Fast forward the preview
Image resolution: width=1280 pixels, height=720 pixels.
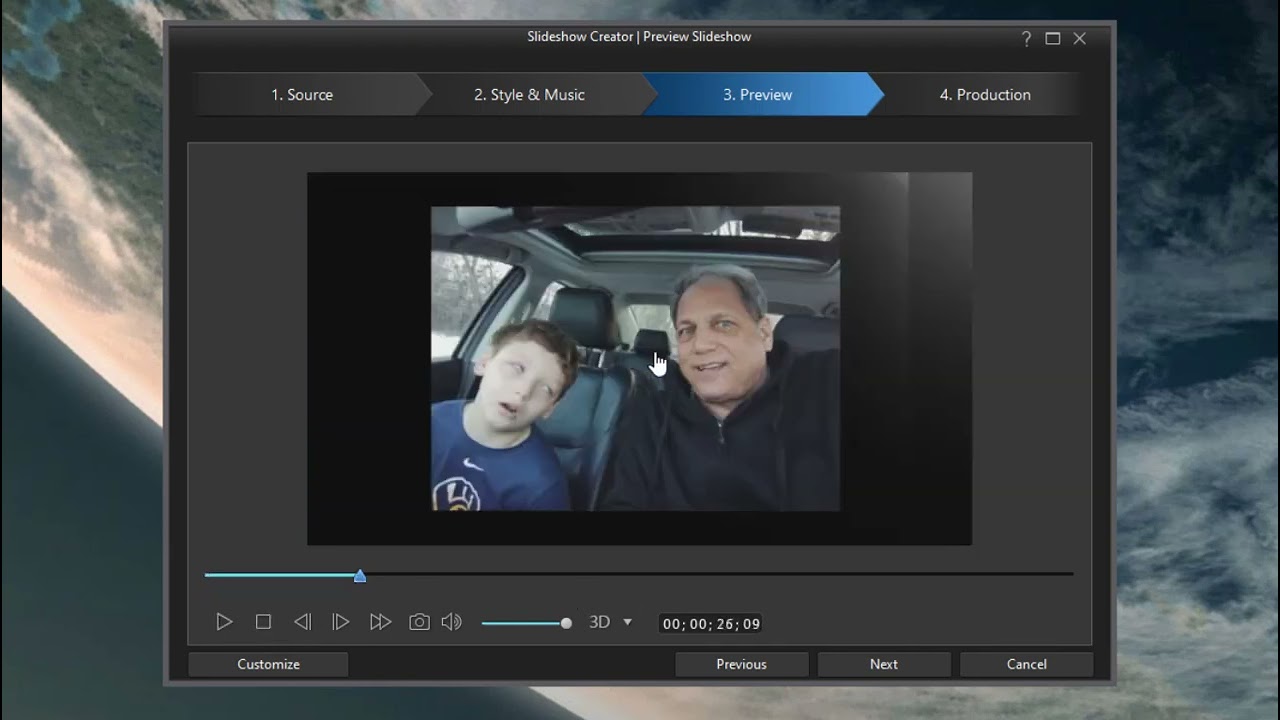point(380,622)
